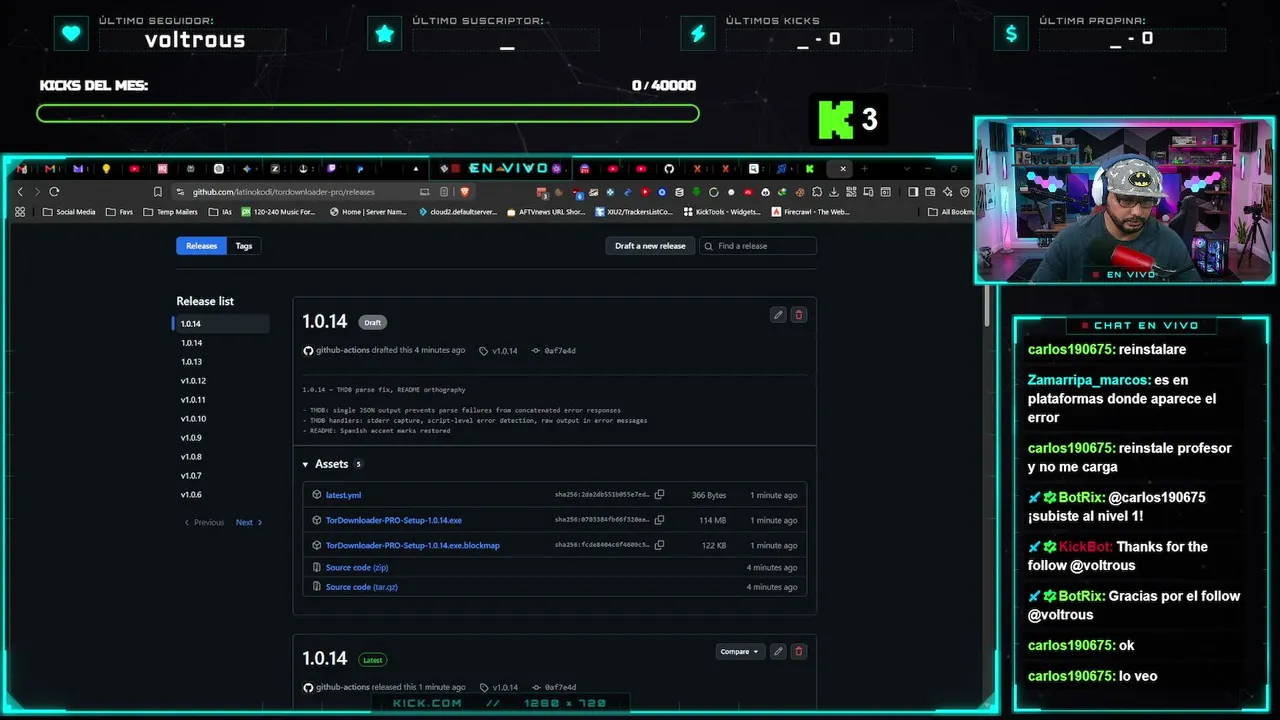Delete the Latest 1.0.14 release
This screenshot has height=720, width=1280.
tap(798, 651)
